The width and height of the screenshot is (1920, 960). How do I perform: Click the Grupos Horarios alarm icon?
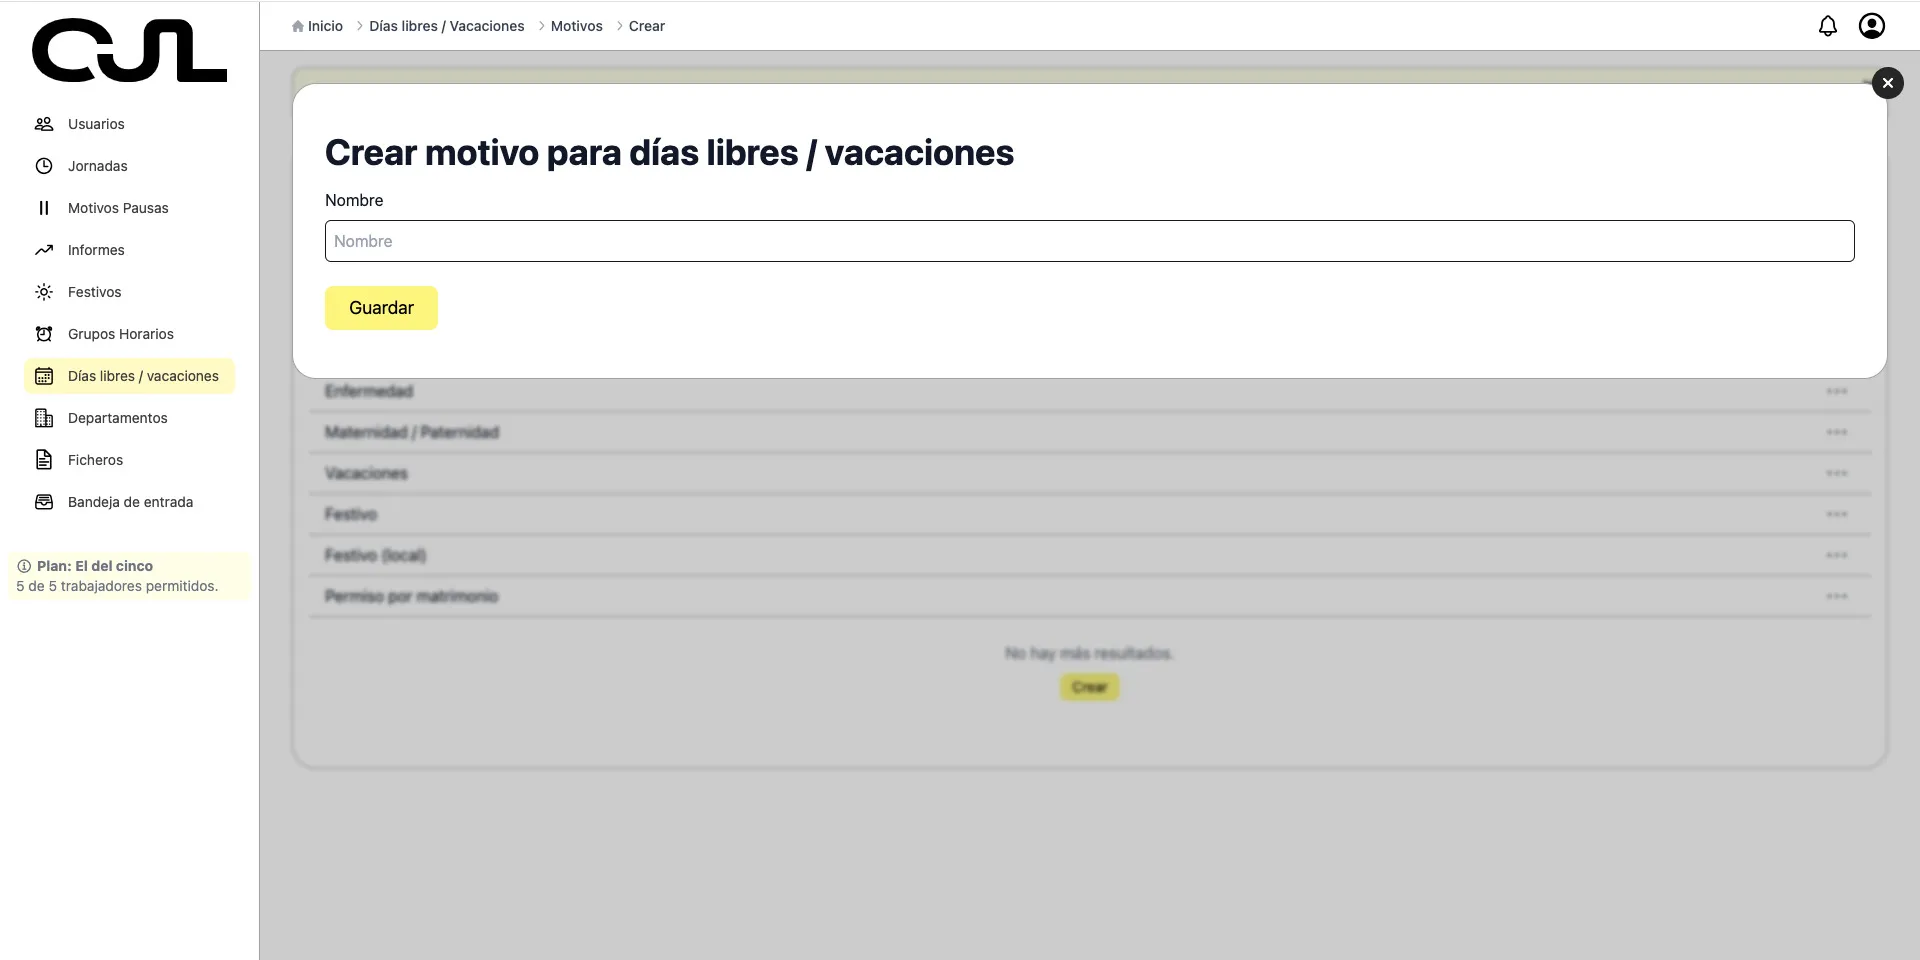tap(44, 334)
